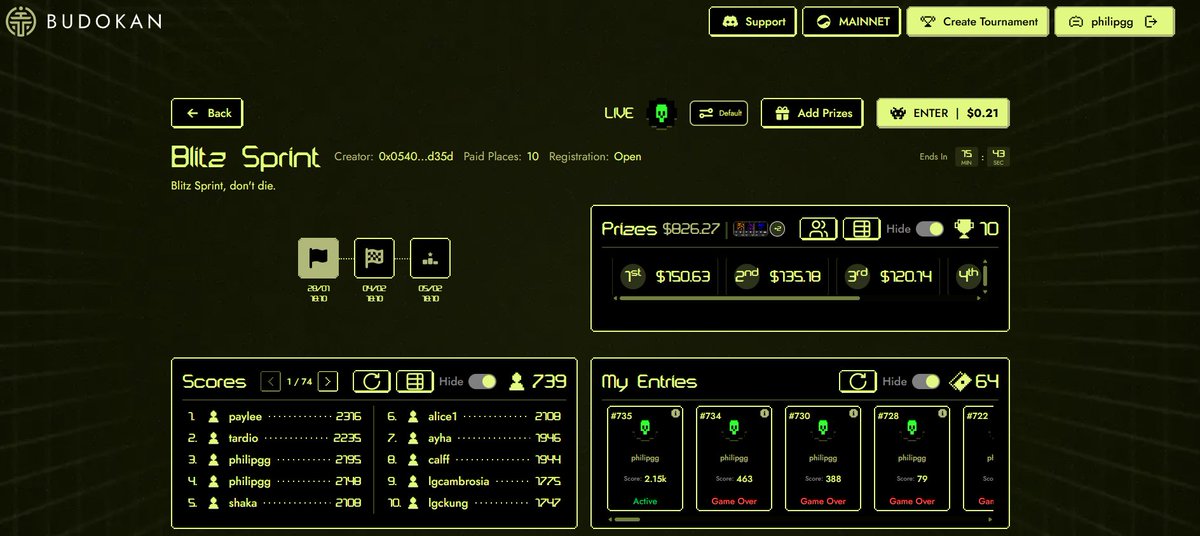Click the trophy icon in Prizes panel
Viewport: 1200px width, 536px height.
[963, 229]
